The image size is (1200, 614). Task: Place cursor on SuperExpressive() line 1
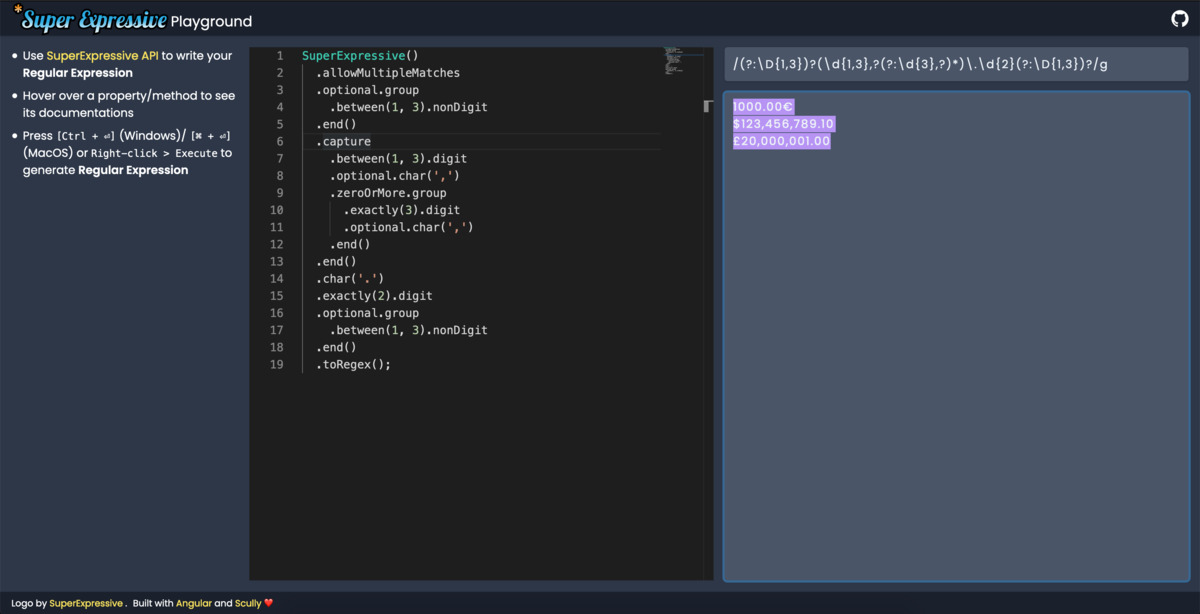[x=360, y=56]
